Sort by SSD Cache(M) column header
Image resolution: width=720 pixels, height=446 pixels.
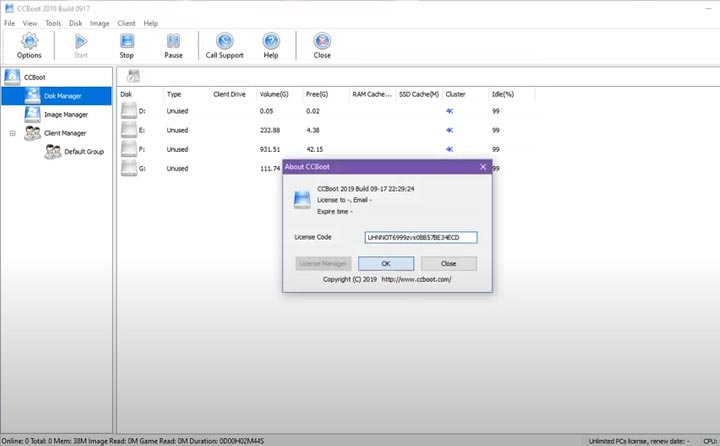[x=419, y=94]
